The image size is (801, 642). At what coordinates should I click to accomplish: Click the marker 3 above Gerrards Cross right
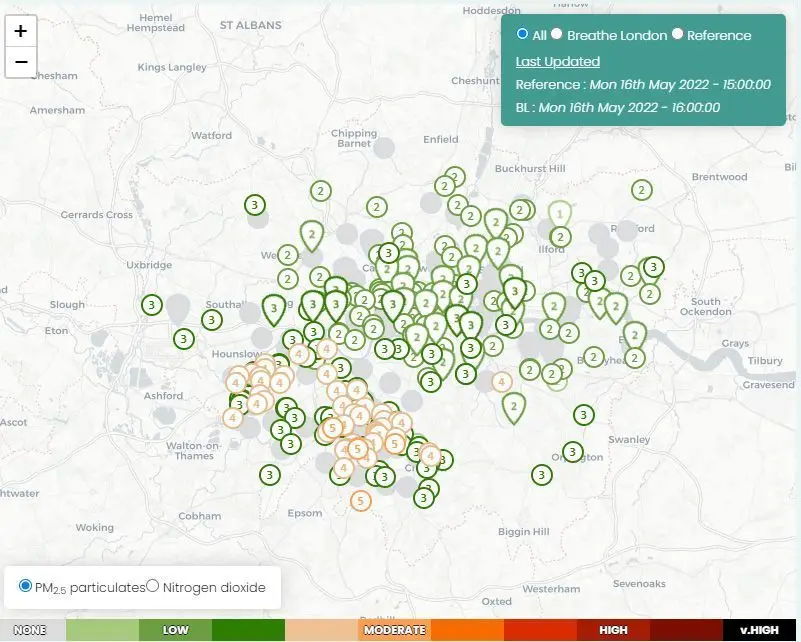click(x=255, y=205)
